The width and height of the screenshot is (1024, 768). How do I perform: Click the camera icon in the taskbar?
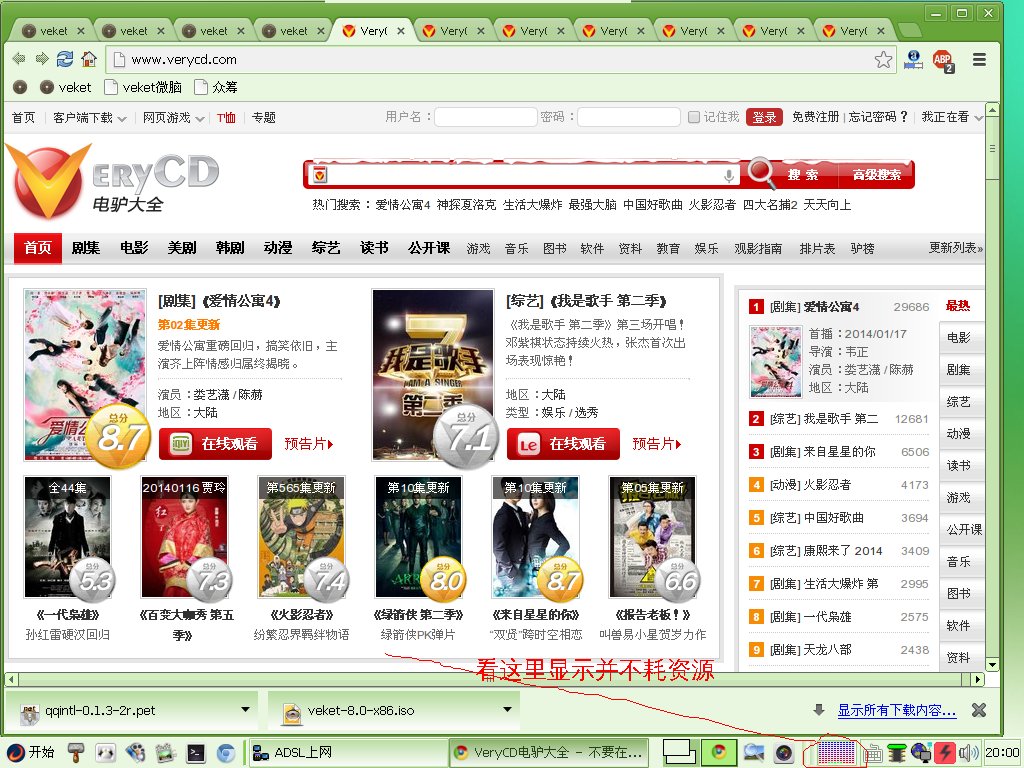click(x=784, y=753)
